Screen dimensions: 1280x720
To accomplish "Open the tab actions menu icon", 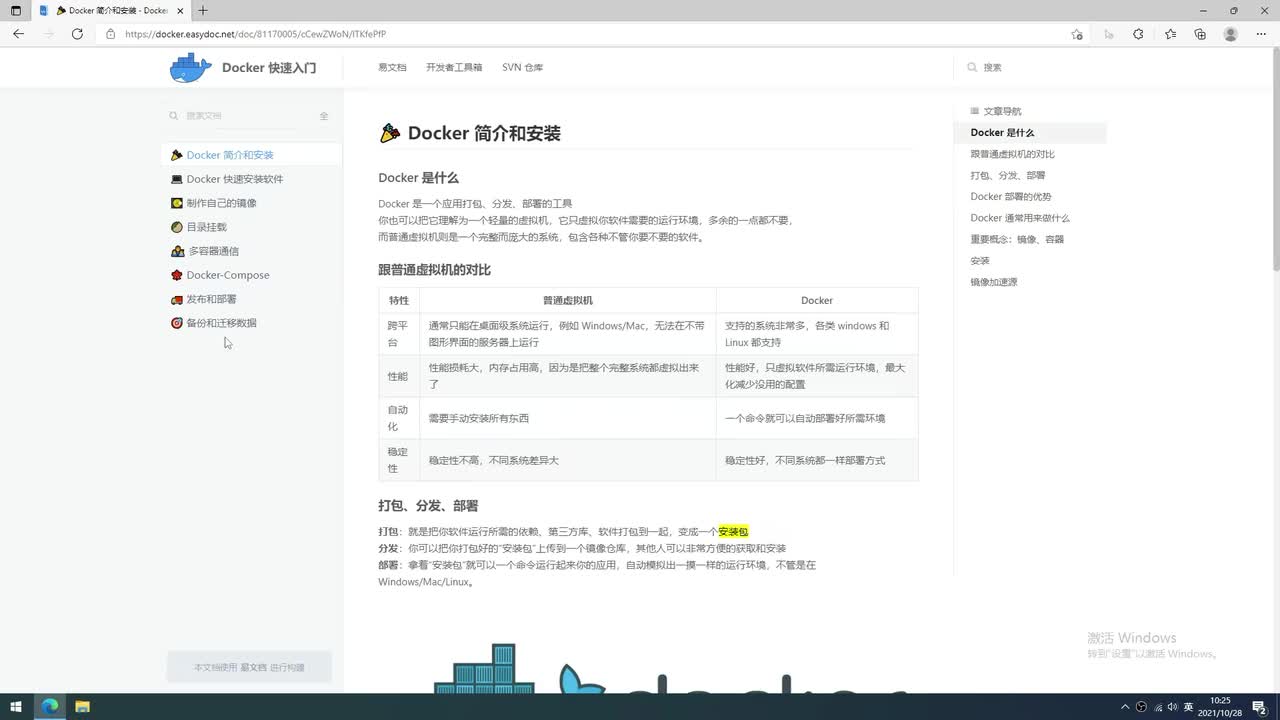I will point(15,10).
